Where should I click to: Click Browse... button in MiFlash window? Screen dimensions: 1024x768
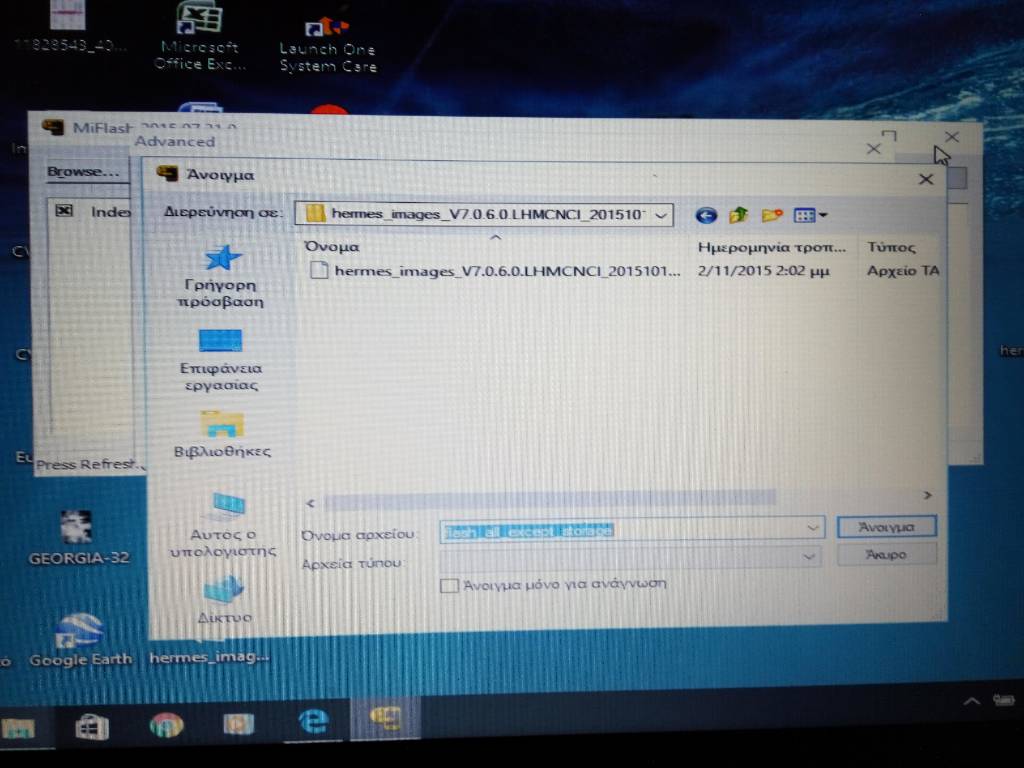pos(84,172)
